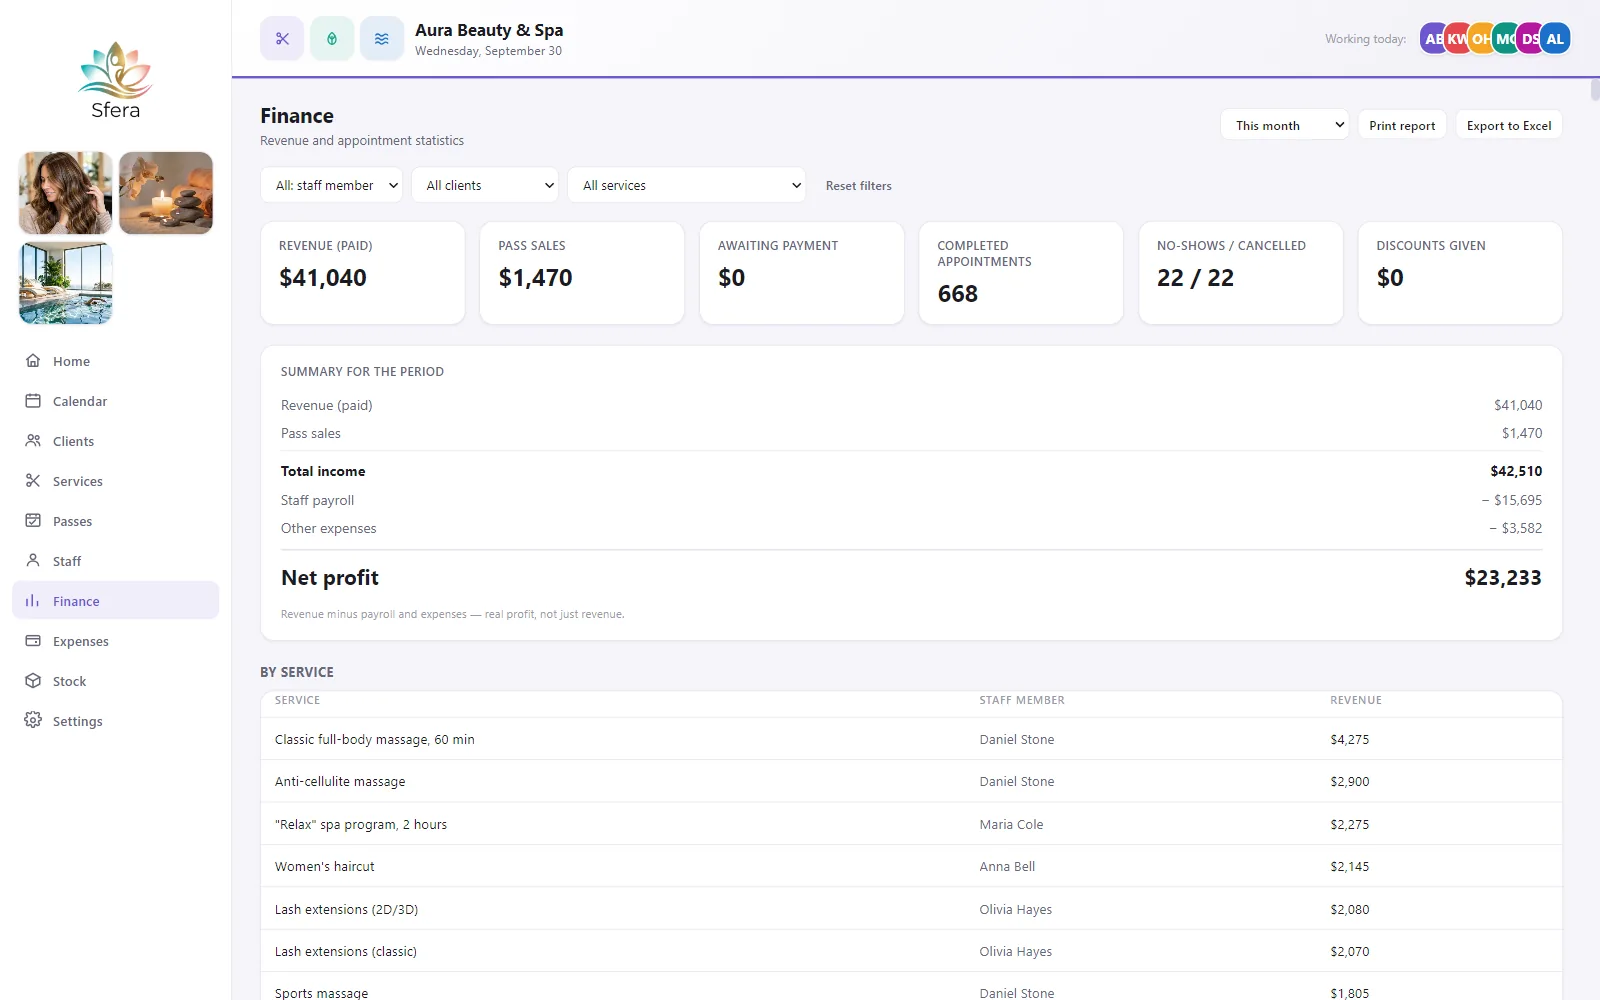Click the Expenses card icon in the sidebar
The height and width of the screenshot is (1000, 1600).
pyautogui.click(x=33, y=641)
